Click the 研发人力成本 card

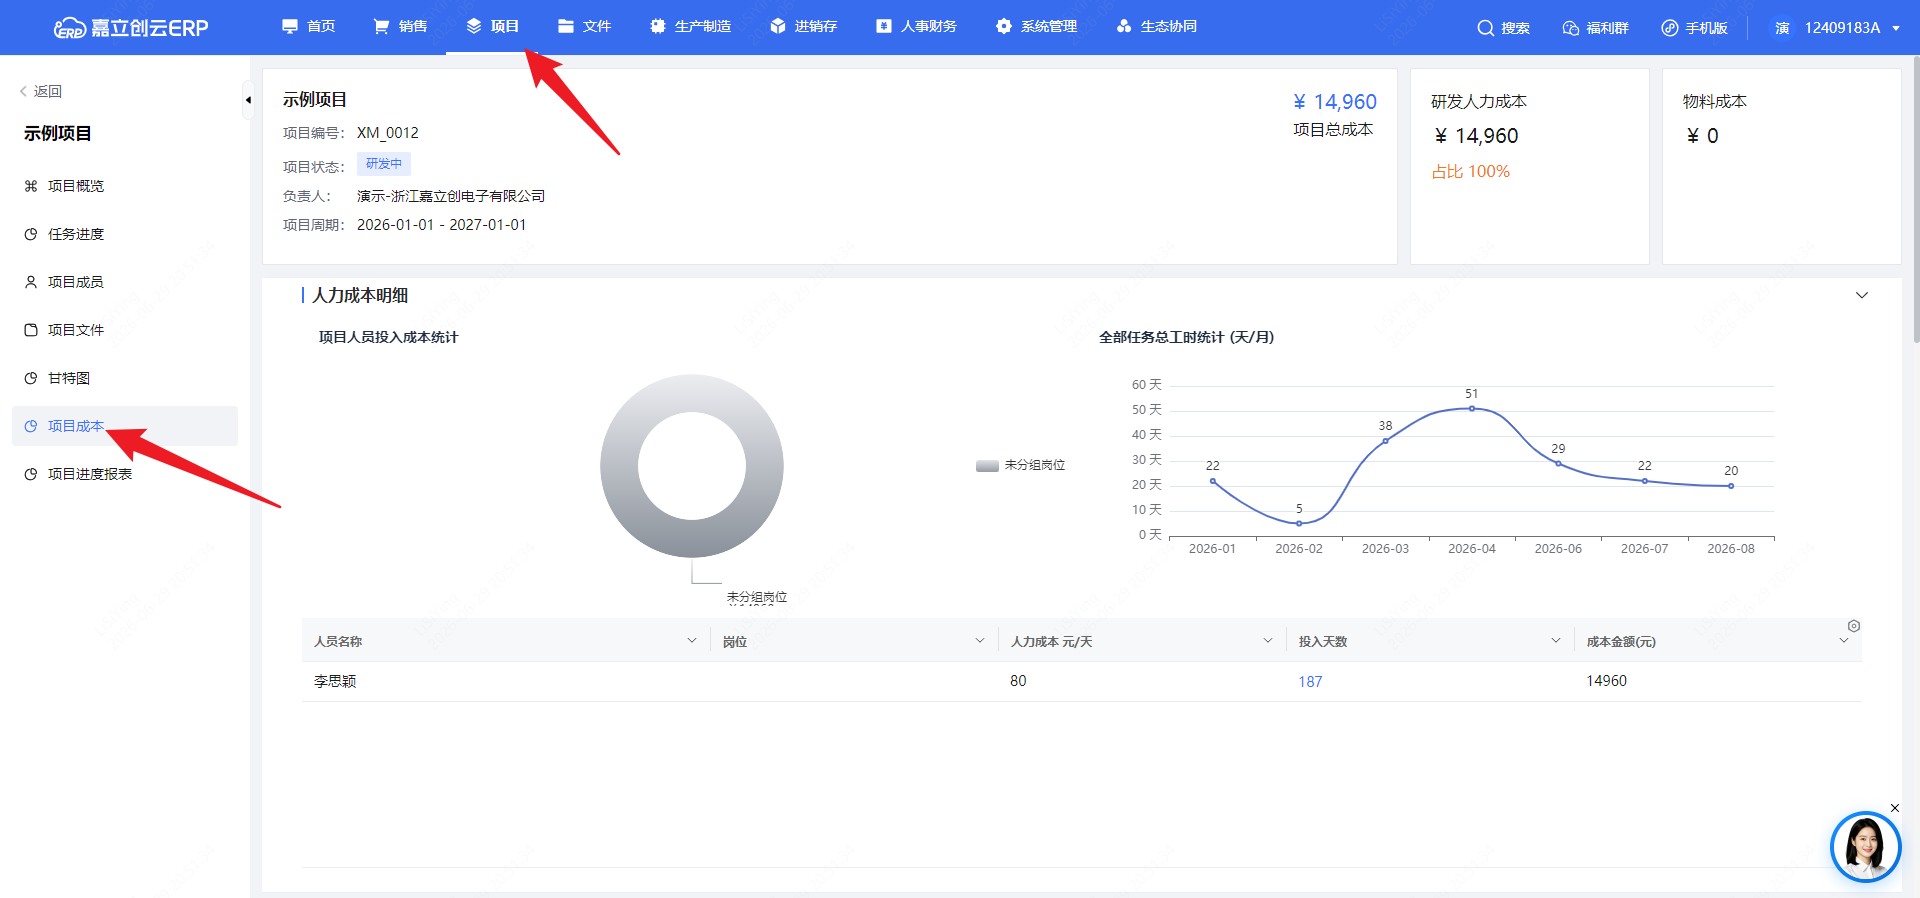1529,166
